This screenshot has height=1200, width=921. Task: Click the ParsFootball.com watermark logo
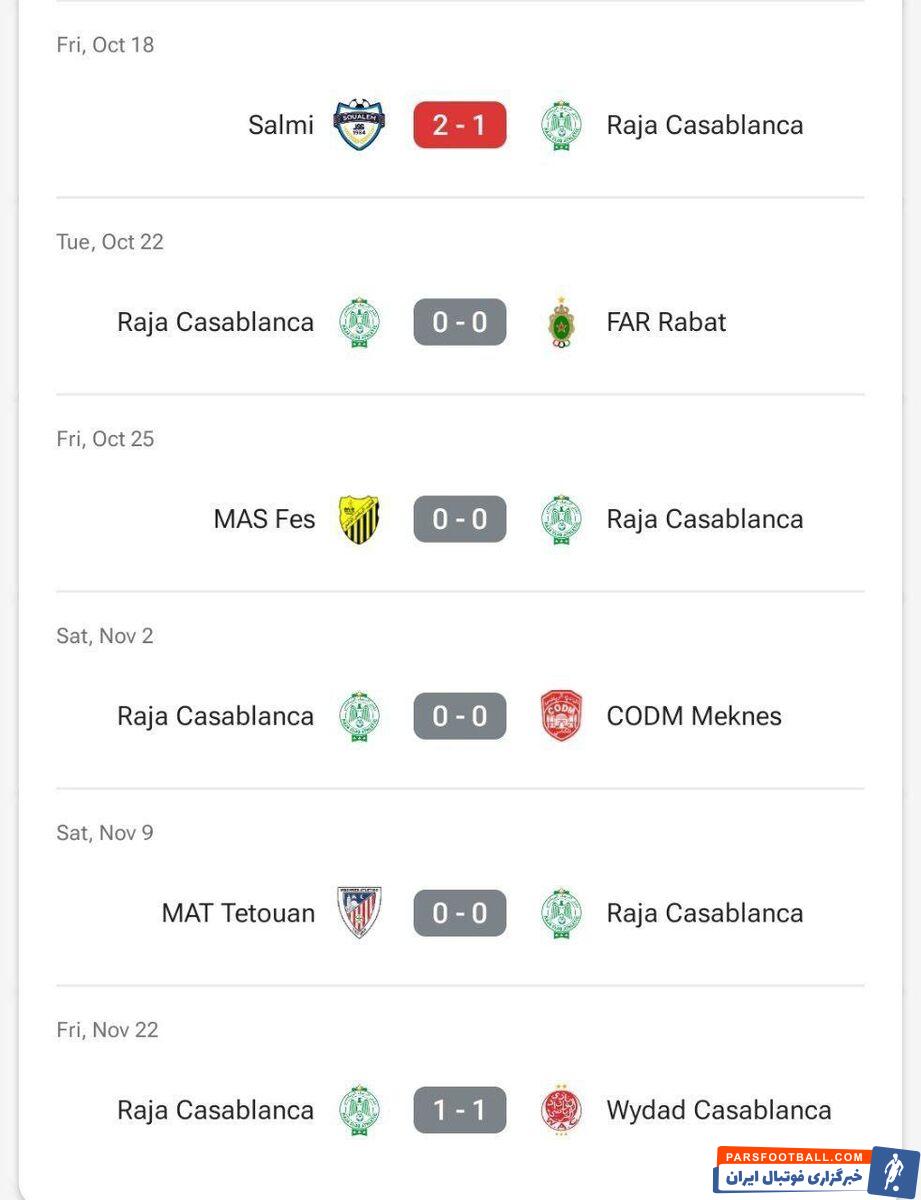point(815,1170)
